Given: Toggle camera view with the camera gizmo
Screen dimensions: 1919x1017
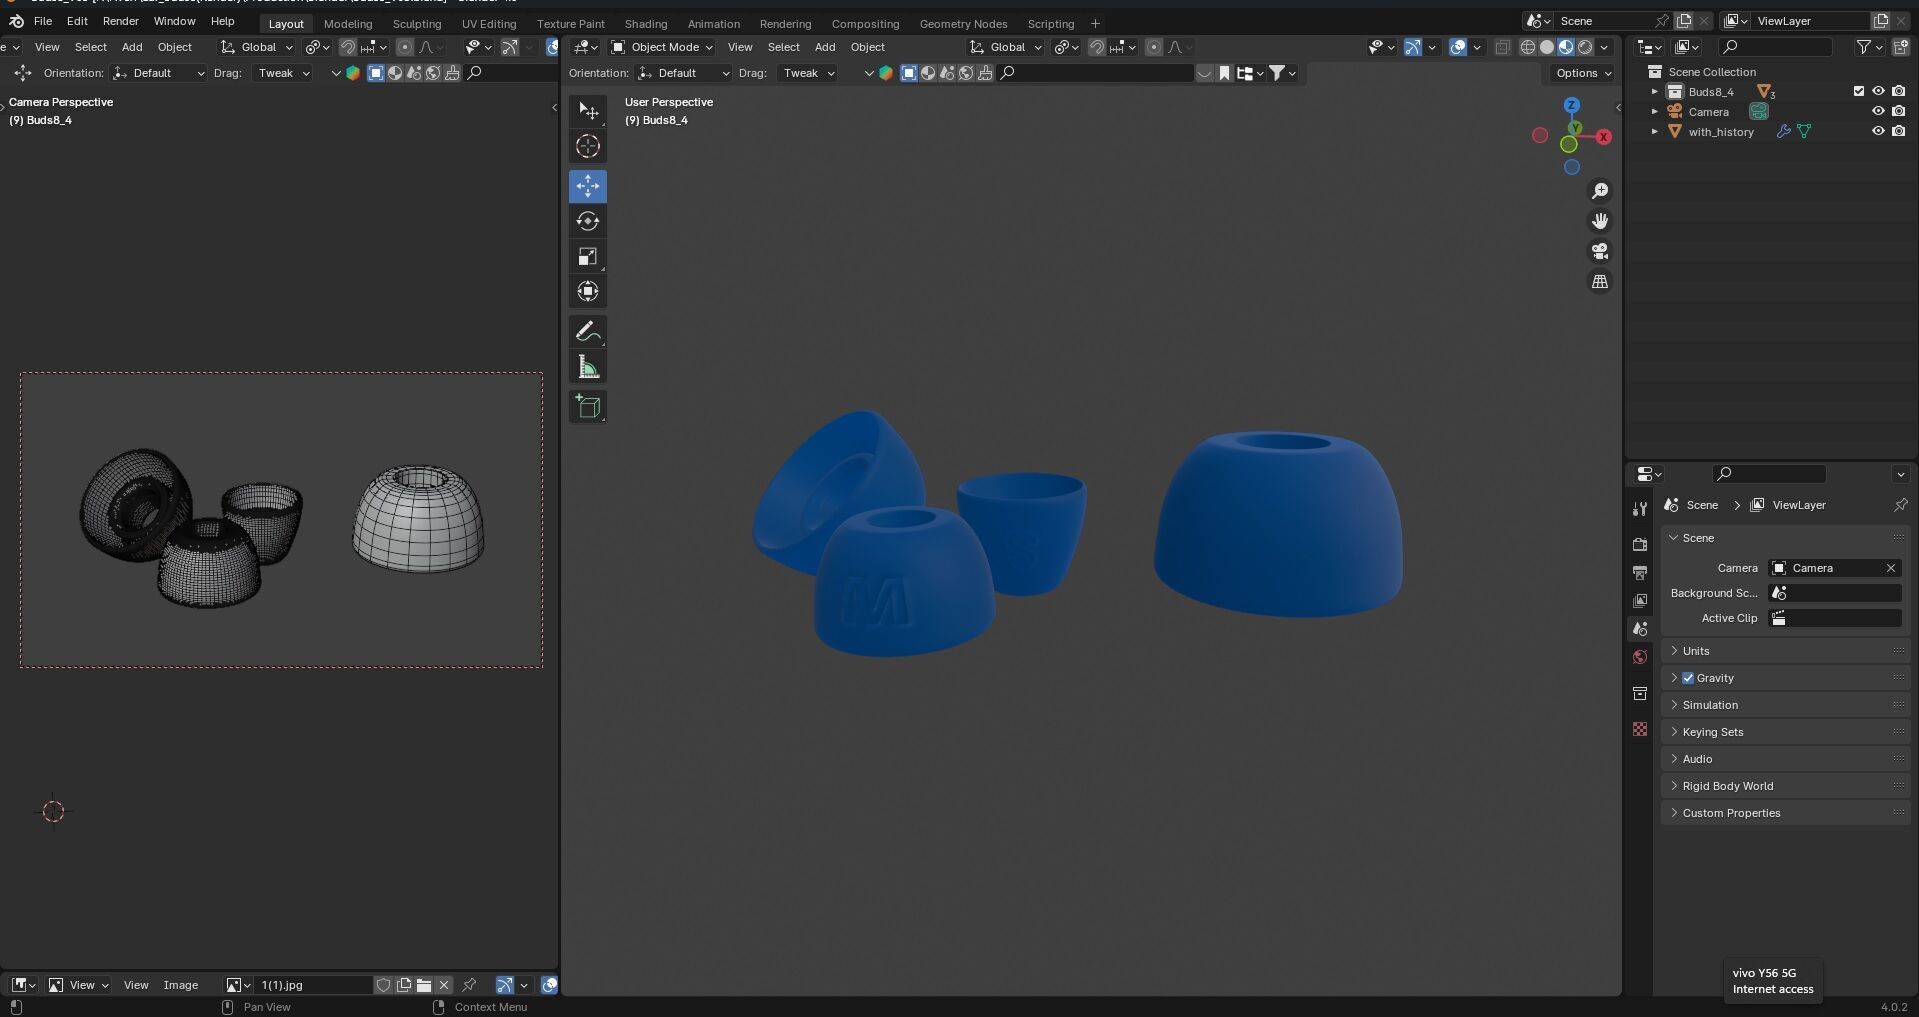Looking at the screenshot, I should pyautogui.click(x=1600, y=251).
